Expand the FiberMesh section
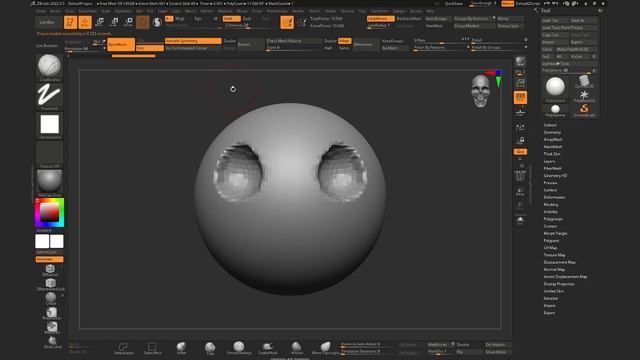640x360 pixels. [553, 168]
